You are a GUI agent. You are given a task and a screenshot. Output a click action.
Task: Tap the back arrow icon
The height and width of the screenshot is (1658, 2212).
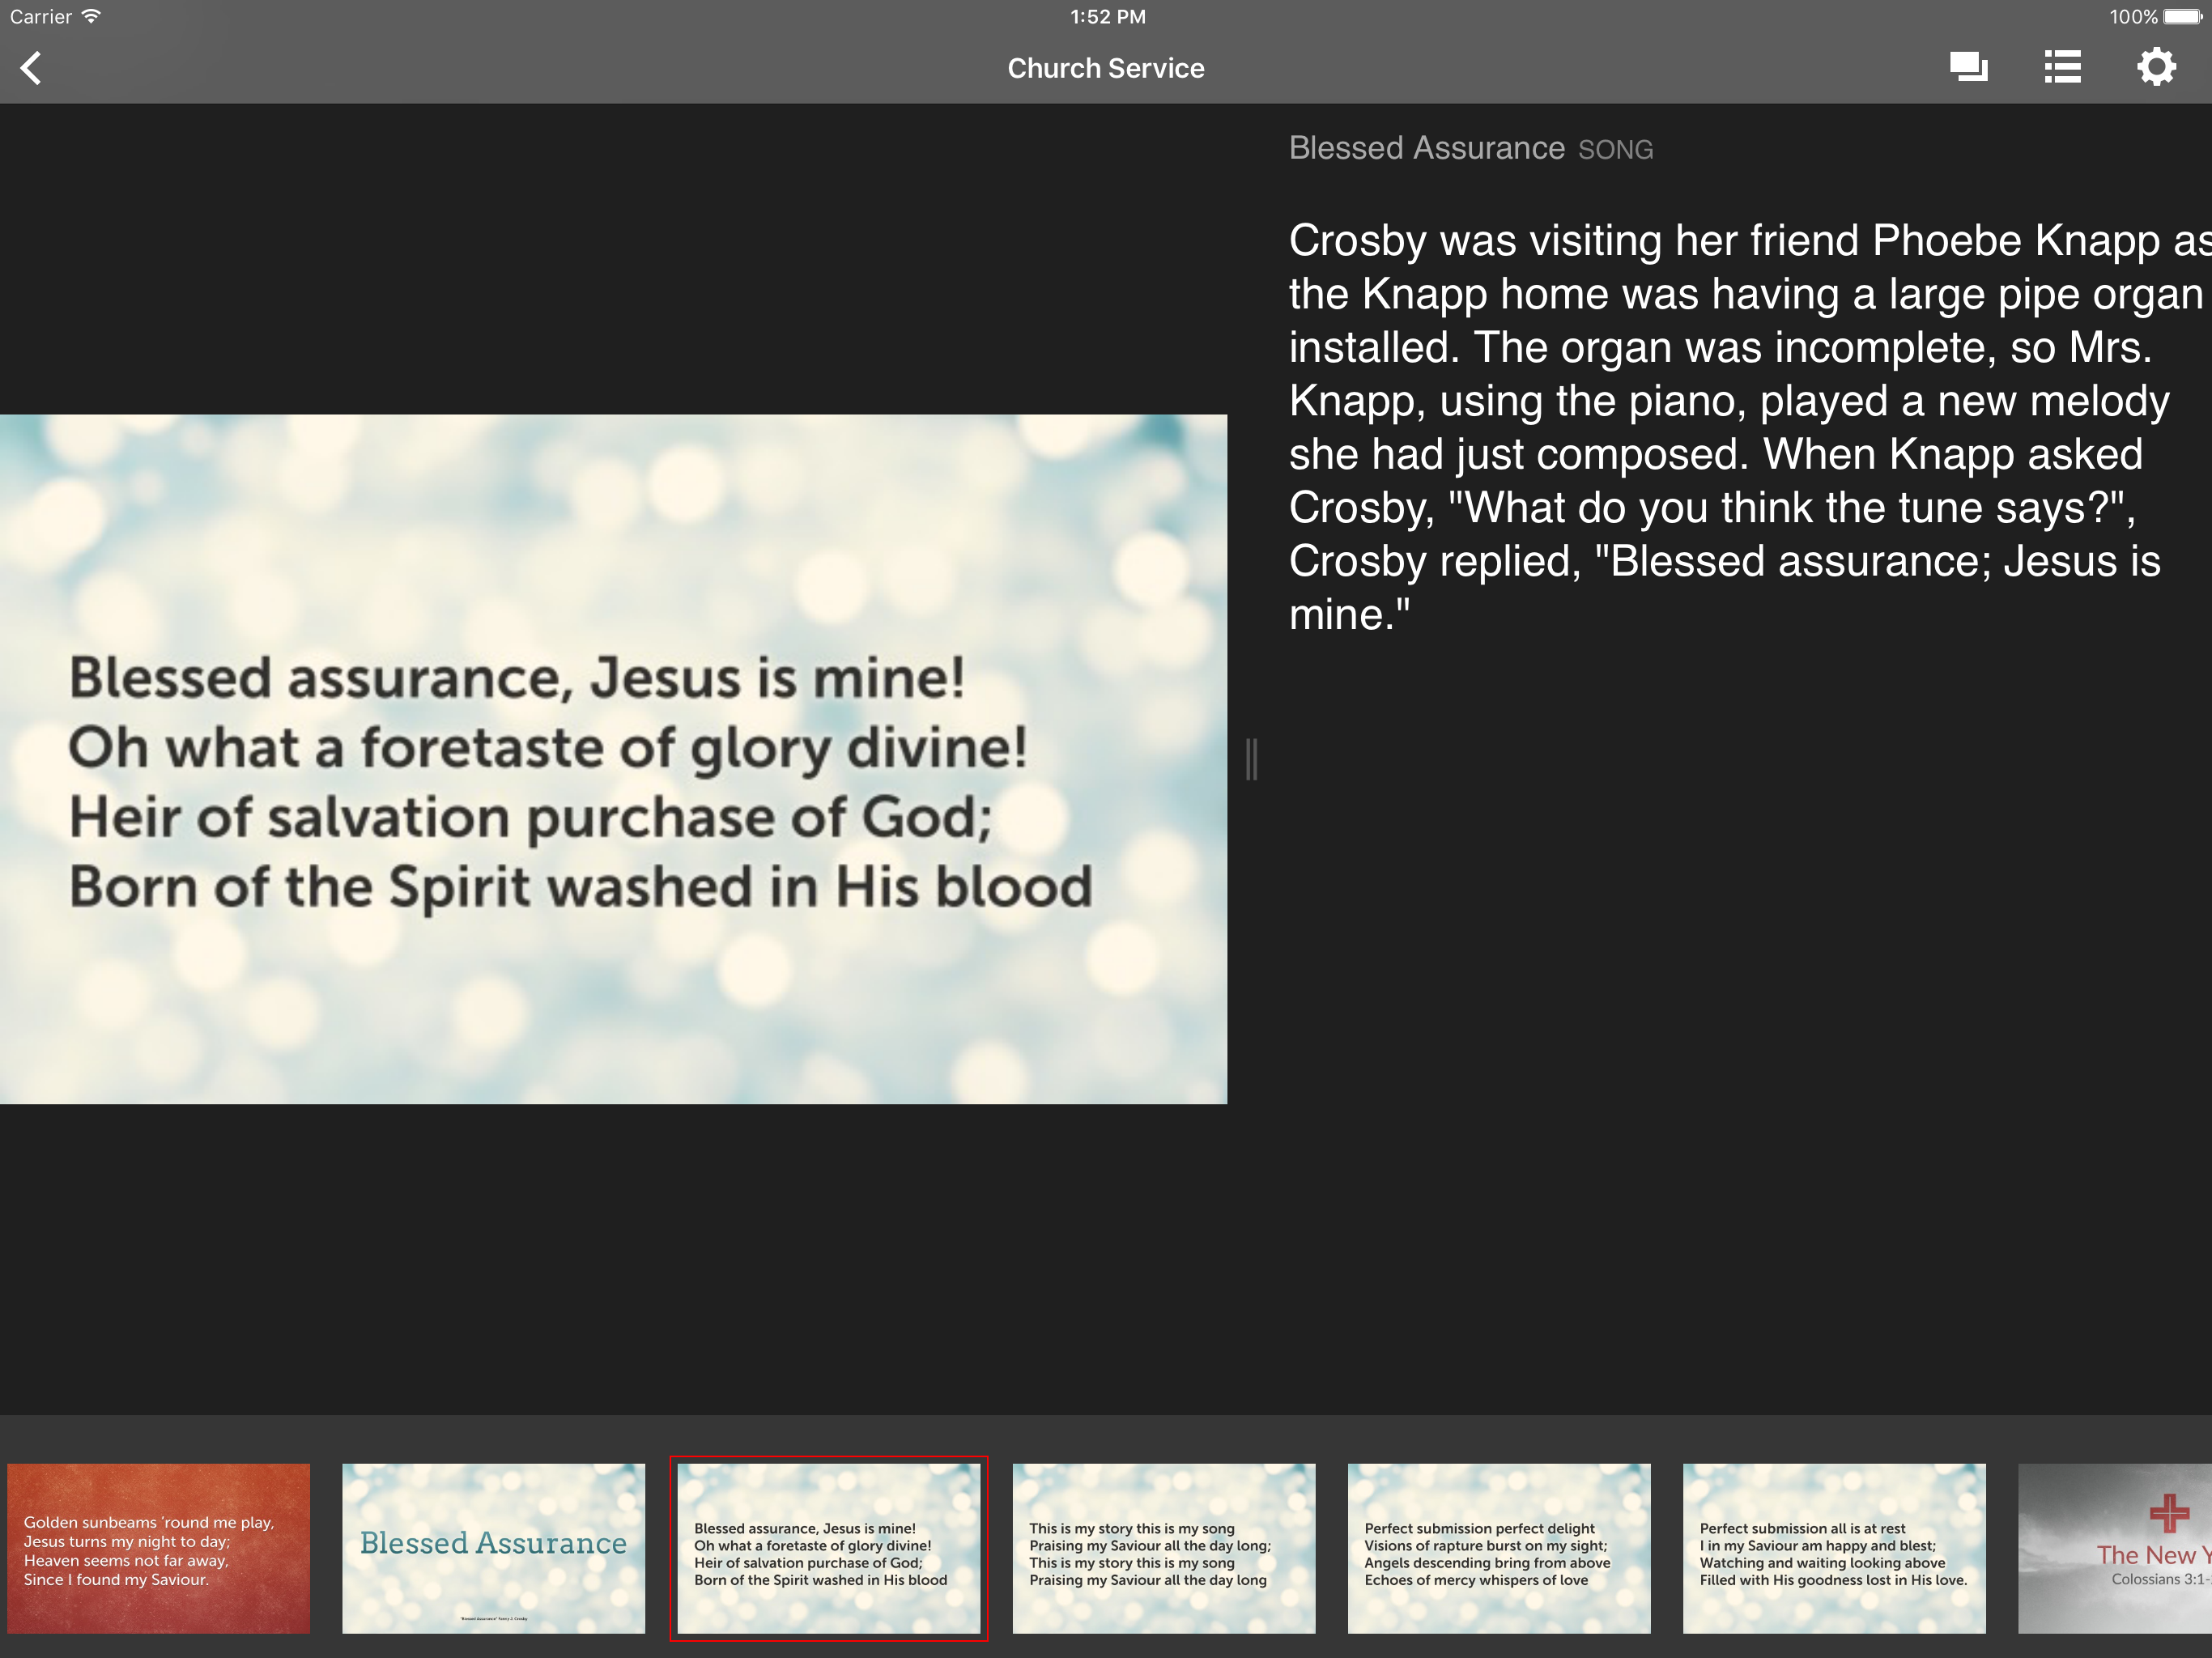[32, 68]
